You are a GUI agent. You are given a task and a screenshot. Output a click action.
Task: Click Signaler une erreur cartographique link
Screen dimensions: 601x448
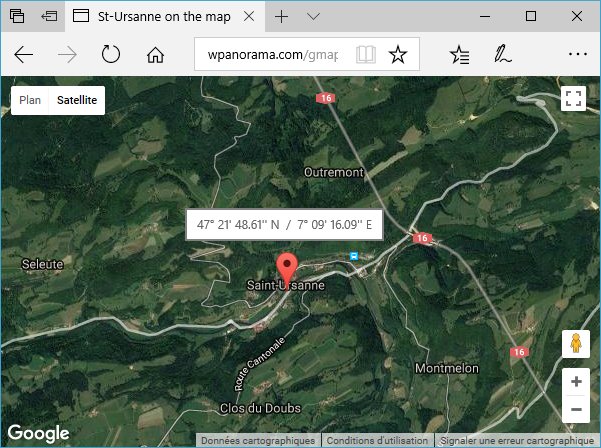pos(517,440)
